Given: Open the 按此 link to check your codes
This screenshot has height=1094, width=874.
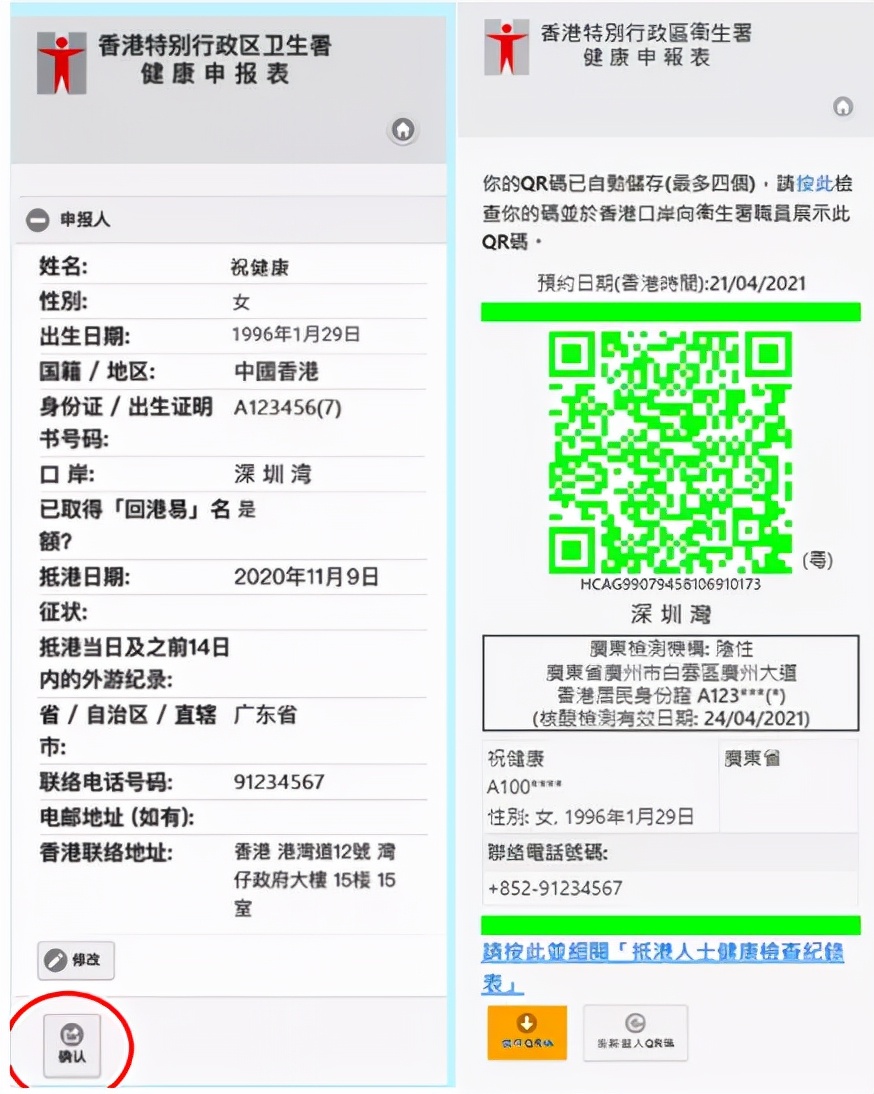Looking at the screenshot, I should coord(815,183).
